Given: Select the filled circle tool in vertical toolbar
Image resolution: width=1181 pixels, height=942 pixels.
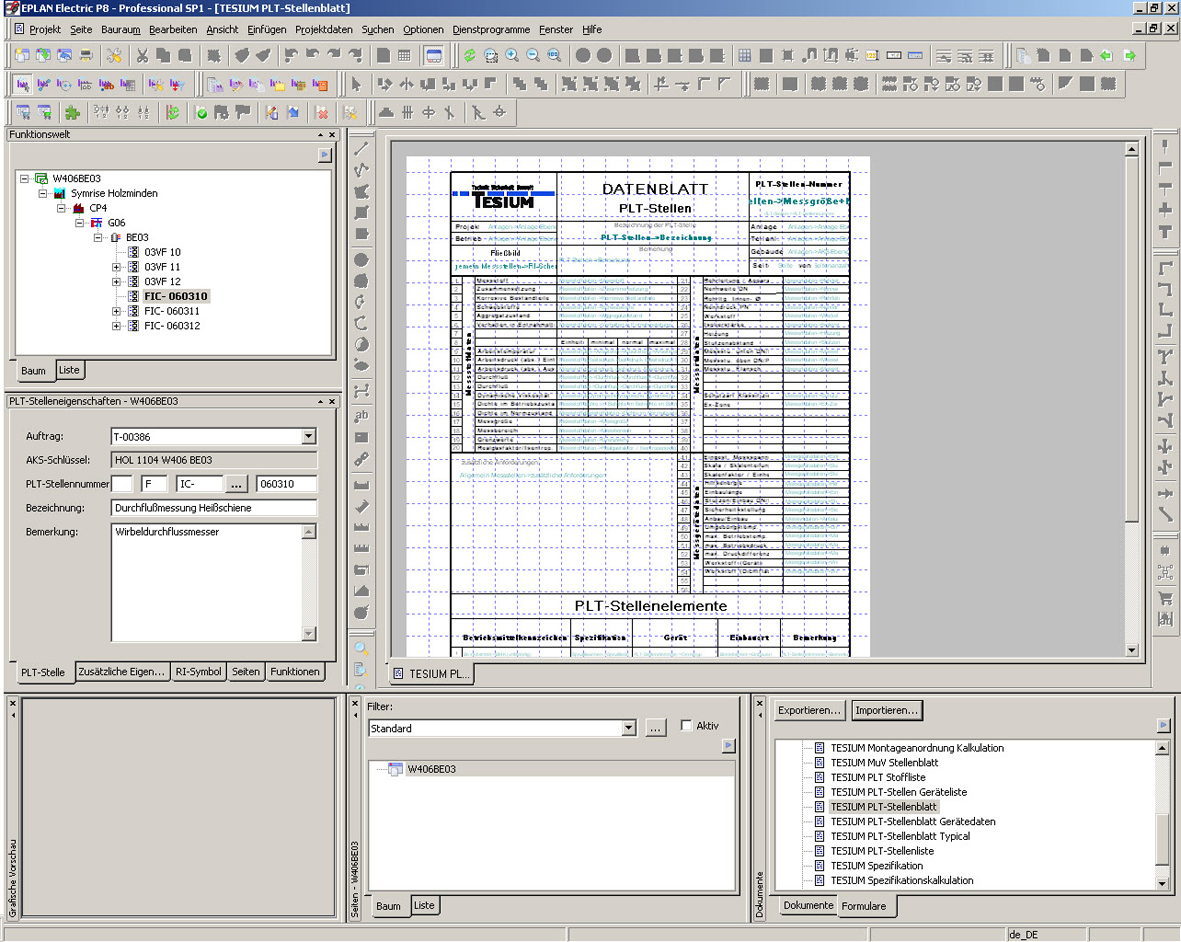Looking at the screenshot, I should tap(362, 260).
